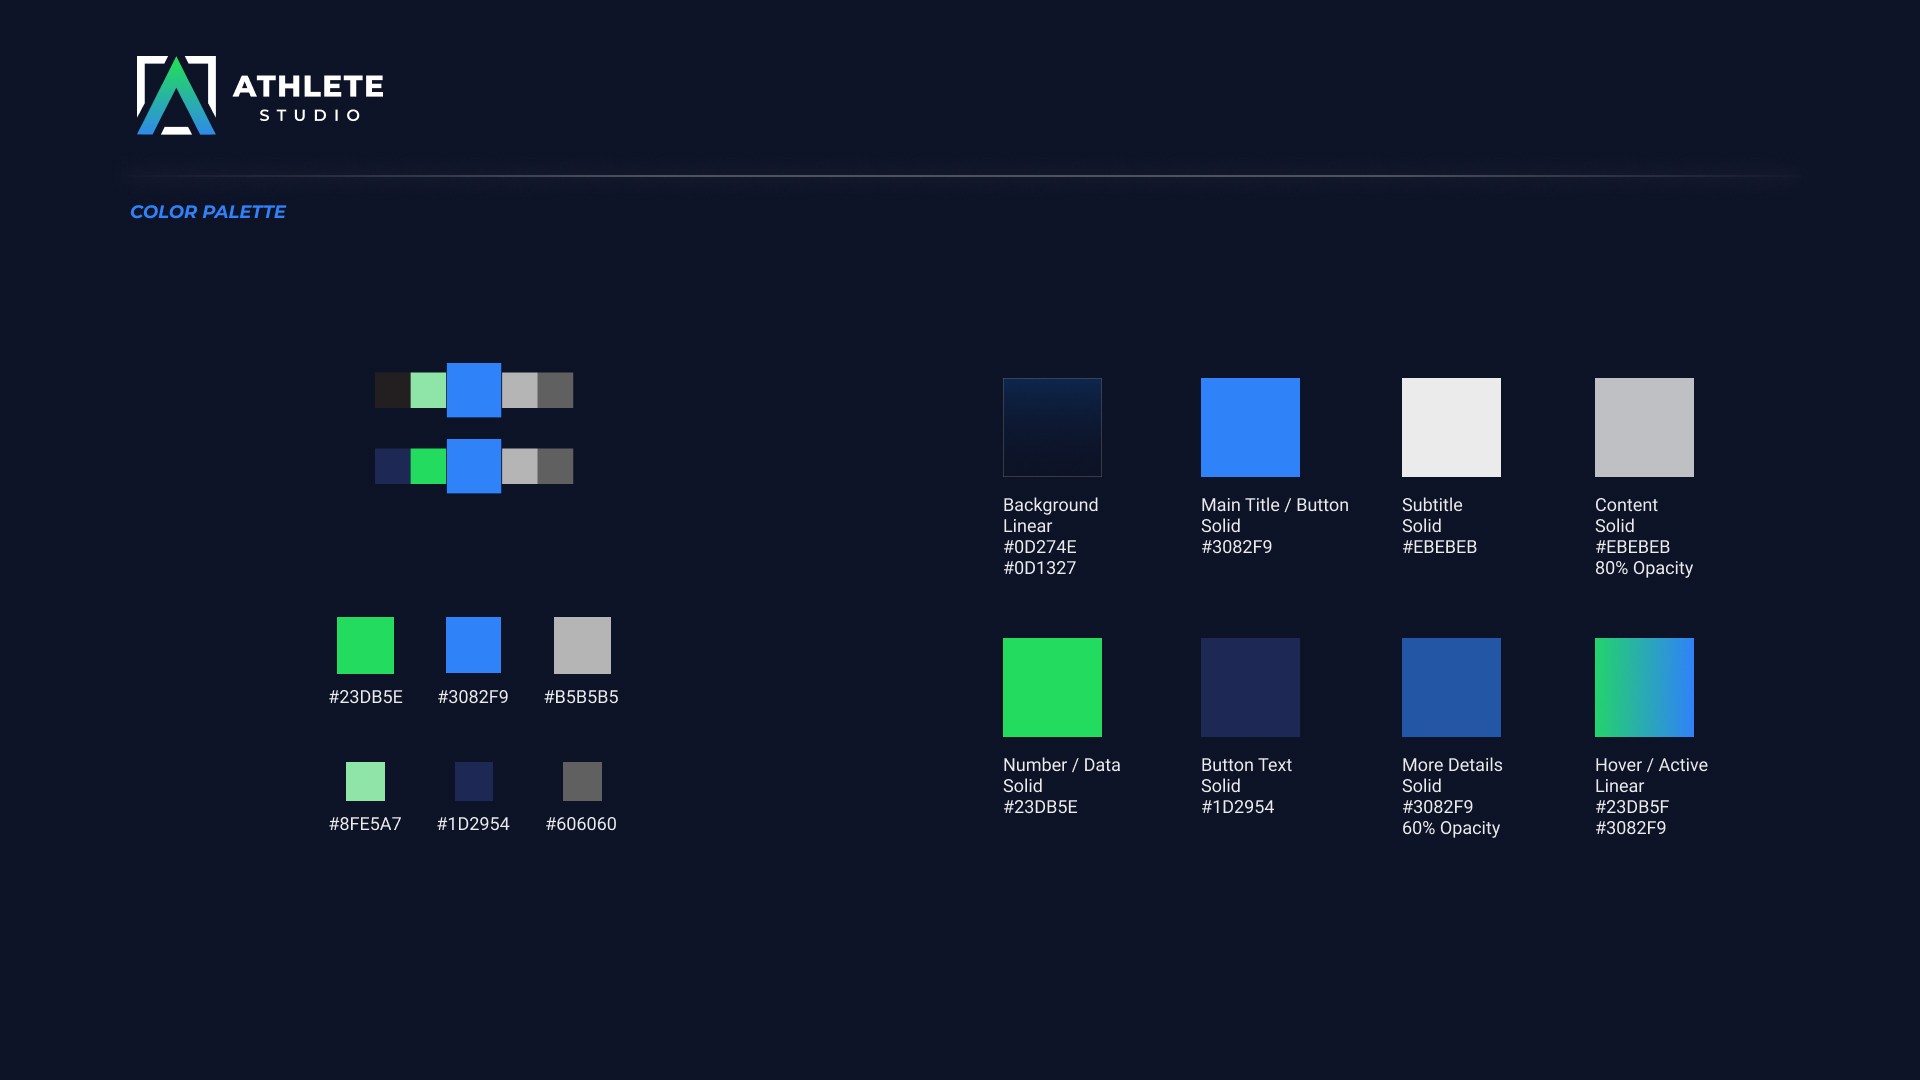Select the #606060 dark gray square

coord(582,781)
